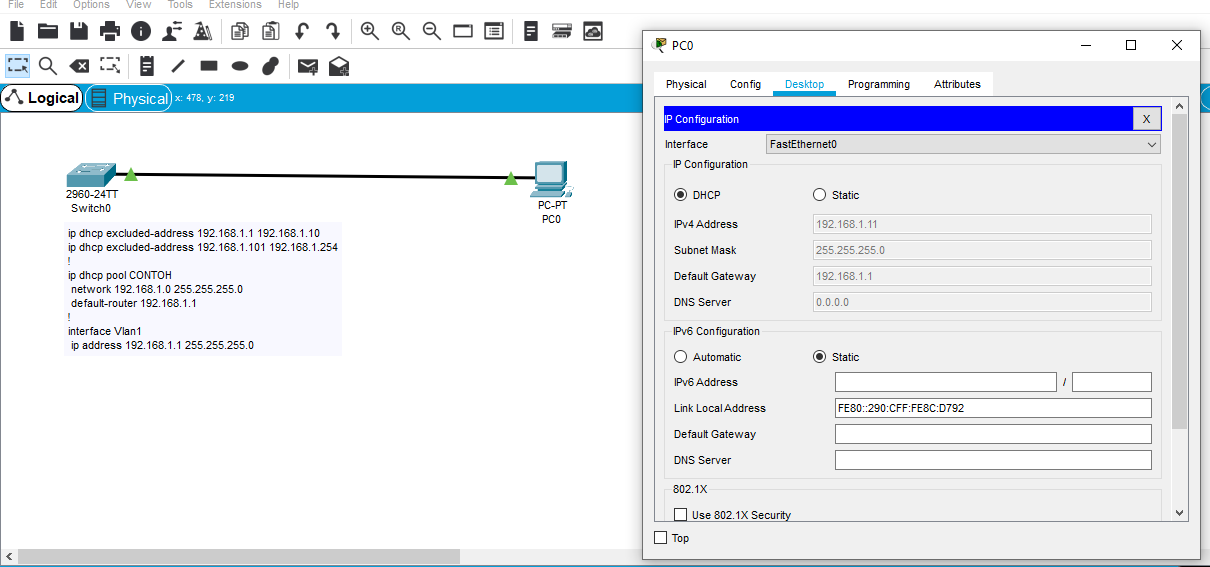Screen dimensions: 1210x567
Task: Select the PC0 device on the canvas
Action: (x=551, y=178)
